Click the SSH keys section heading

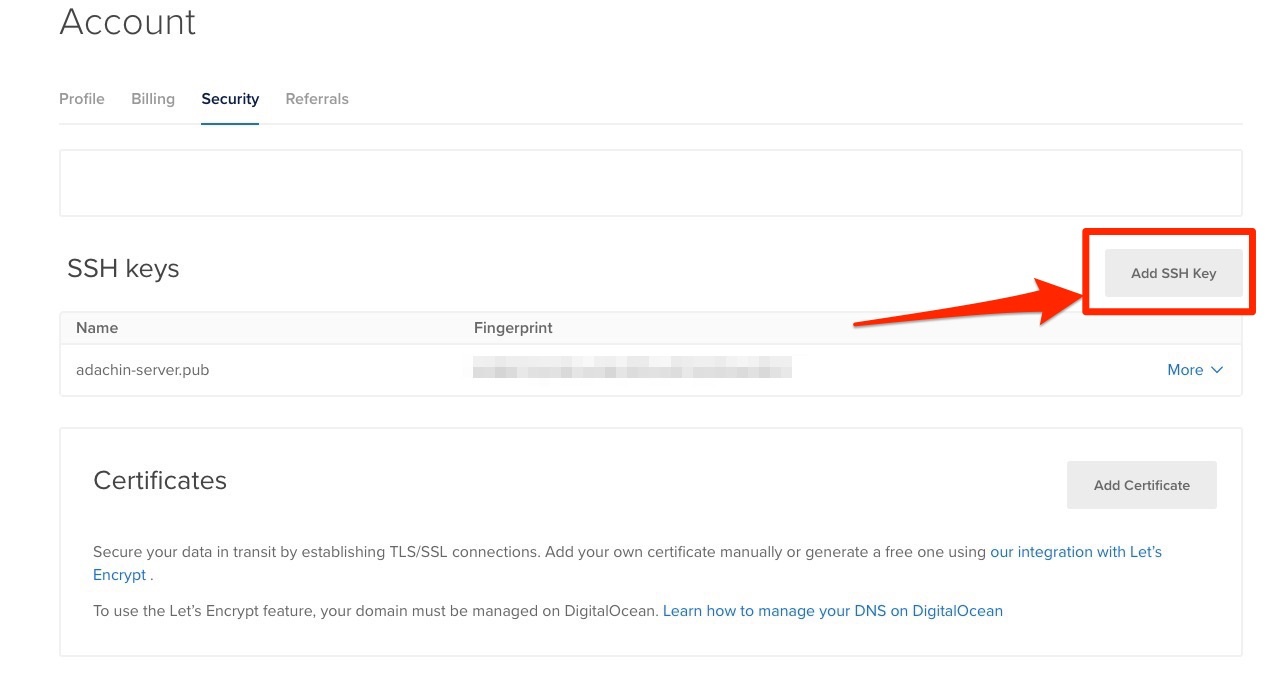point(123,268)
